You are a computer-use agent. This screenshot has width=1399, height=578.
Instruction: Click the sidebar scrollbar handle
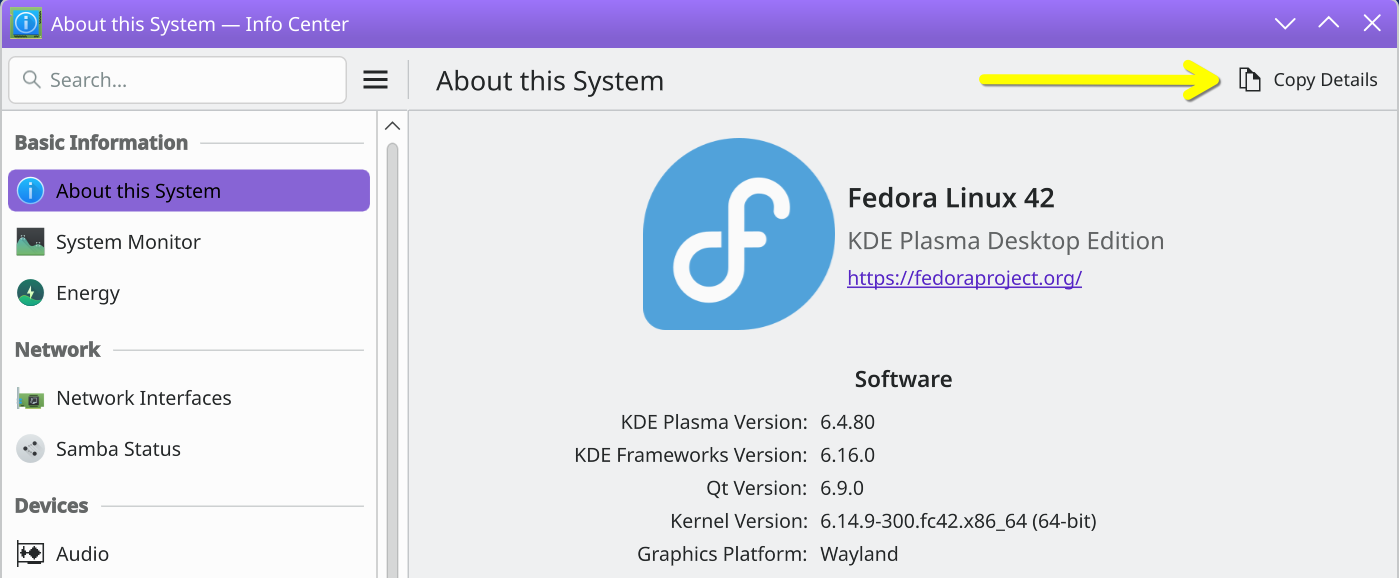tap(392, 360)
